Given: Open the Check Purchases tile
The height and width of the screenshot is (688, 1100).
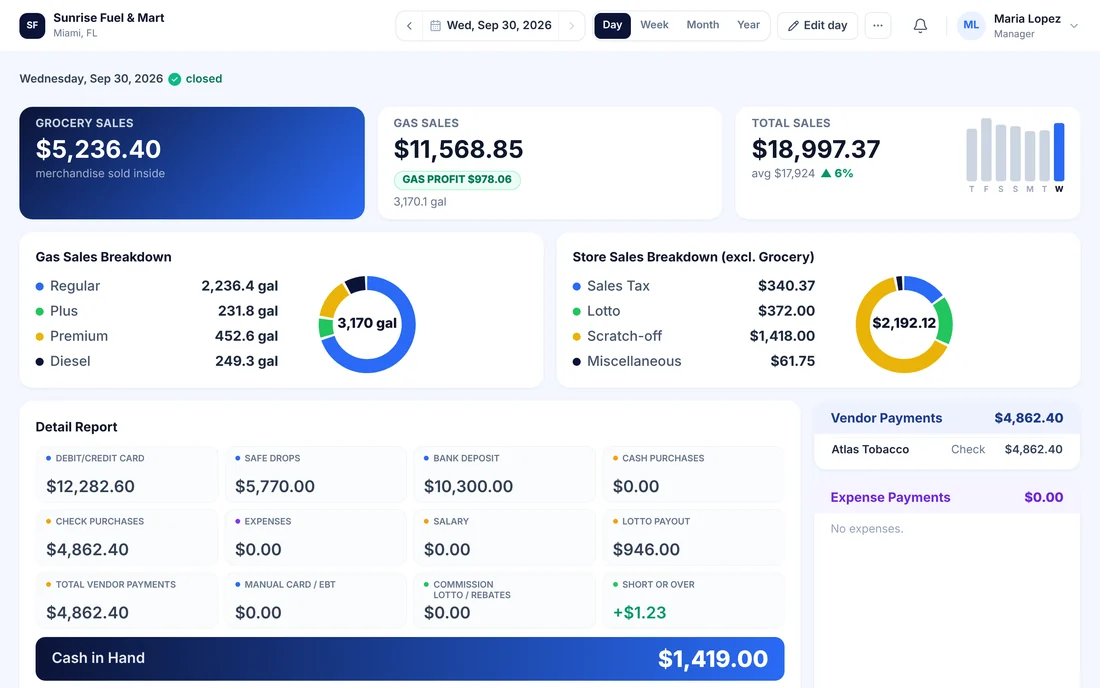Looking at the screenshot, I should point(127,537).
